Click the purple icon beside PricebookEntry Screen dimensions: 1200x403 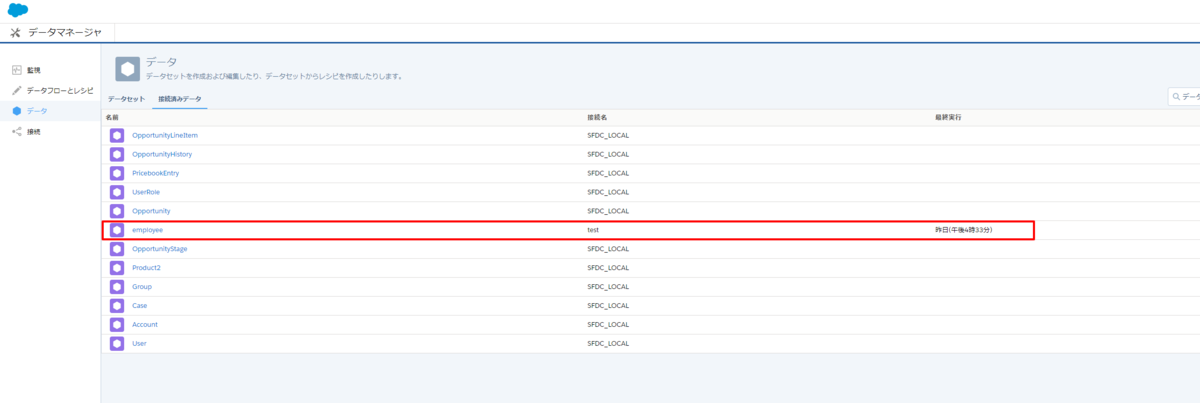[117, 173]
